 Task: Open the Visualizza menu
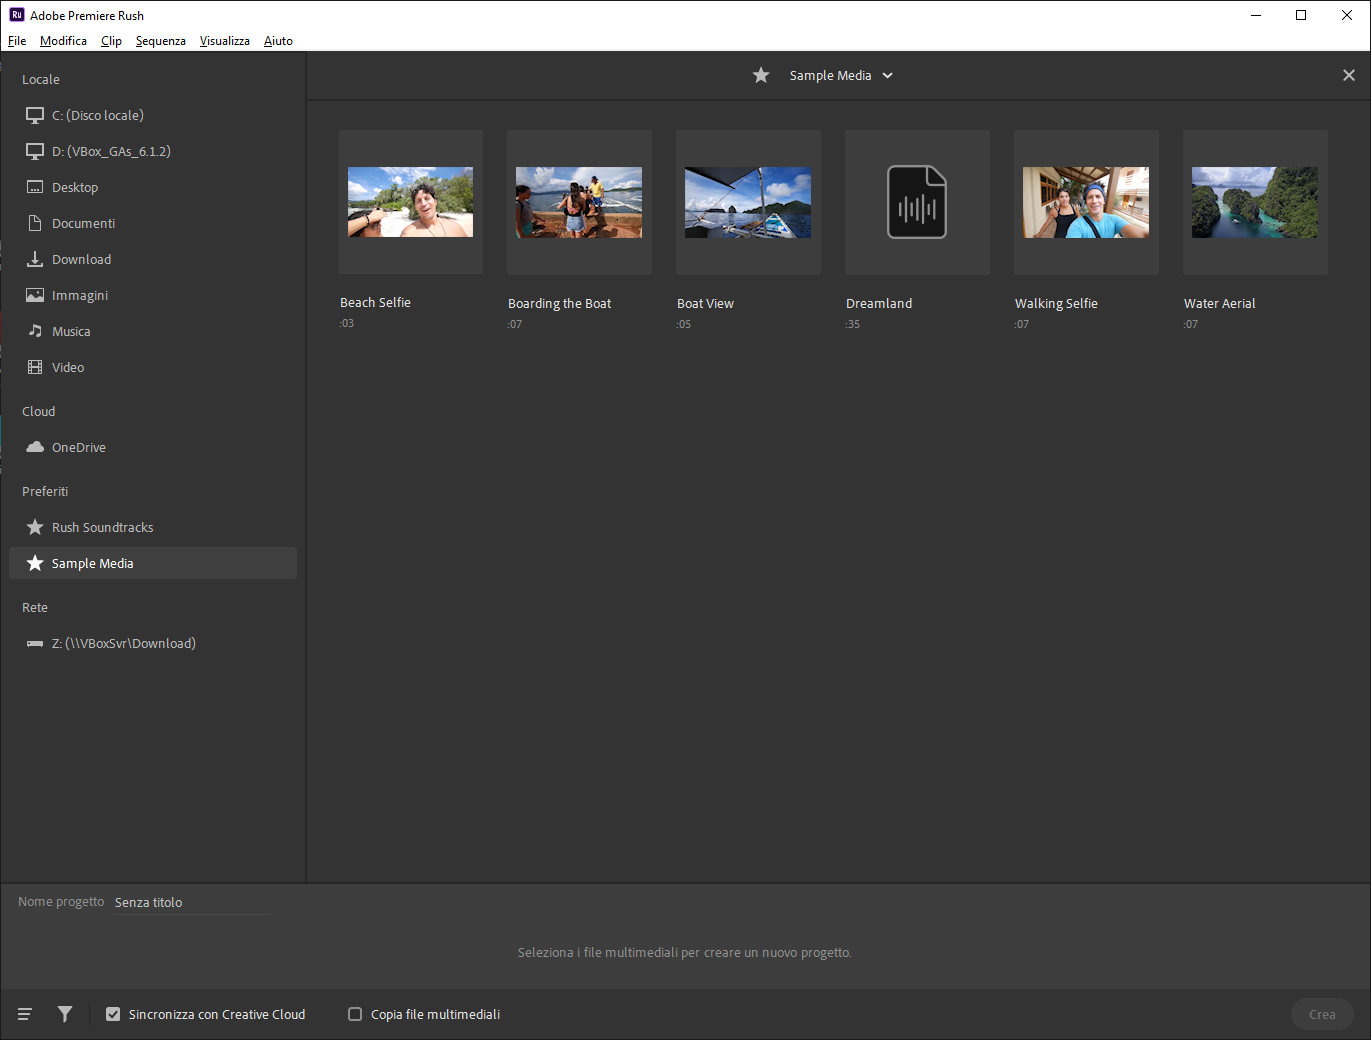click(x=225, y=41)
